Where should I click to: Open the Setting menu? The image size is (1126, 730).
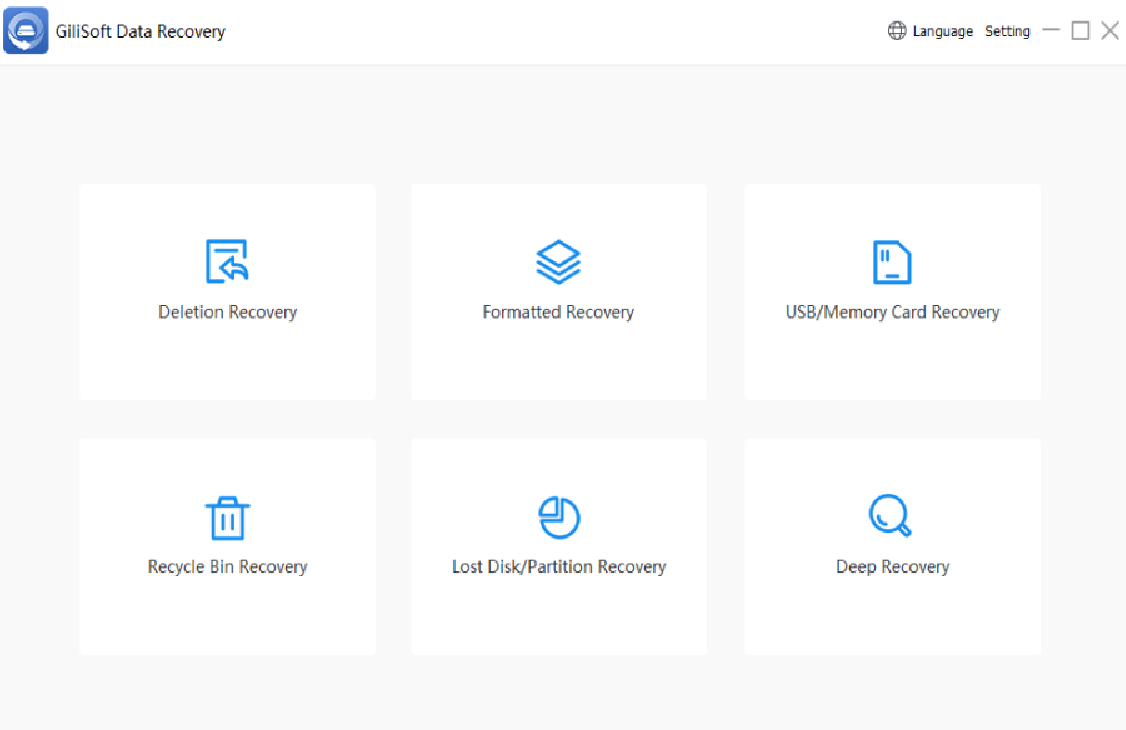pyautogui.click(x=1007, y=31)
